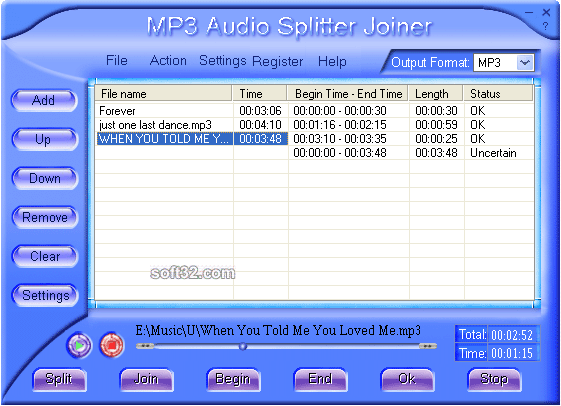Close the MP3 Audio Splitter Joiner window

[x=546, y=13]
